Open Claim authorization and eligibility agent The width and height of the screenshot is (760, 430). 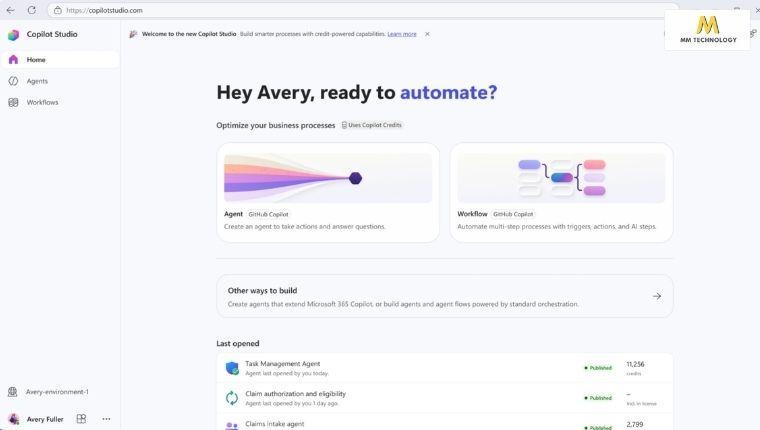tap(444, 398)
